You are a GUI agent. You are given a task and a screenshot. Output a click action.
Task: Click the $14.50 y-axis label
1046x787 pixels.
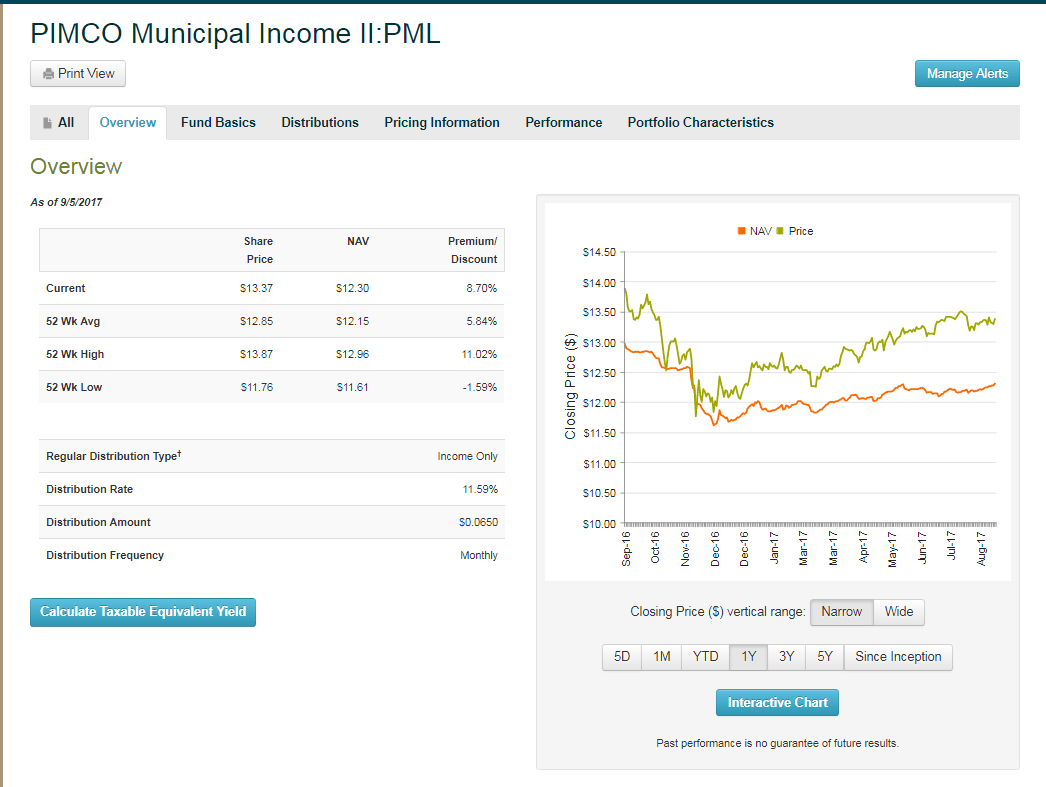599,252
